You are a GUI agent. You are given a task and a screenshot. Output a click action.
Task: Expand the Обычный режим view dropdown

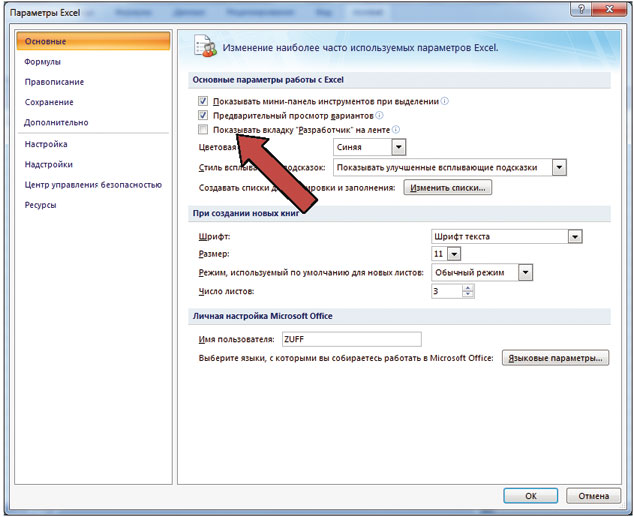click(x=525, y=272)
